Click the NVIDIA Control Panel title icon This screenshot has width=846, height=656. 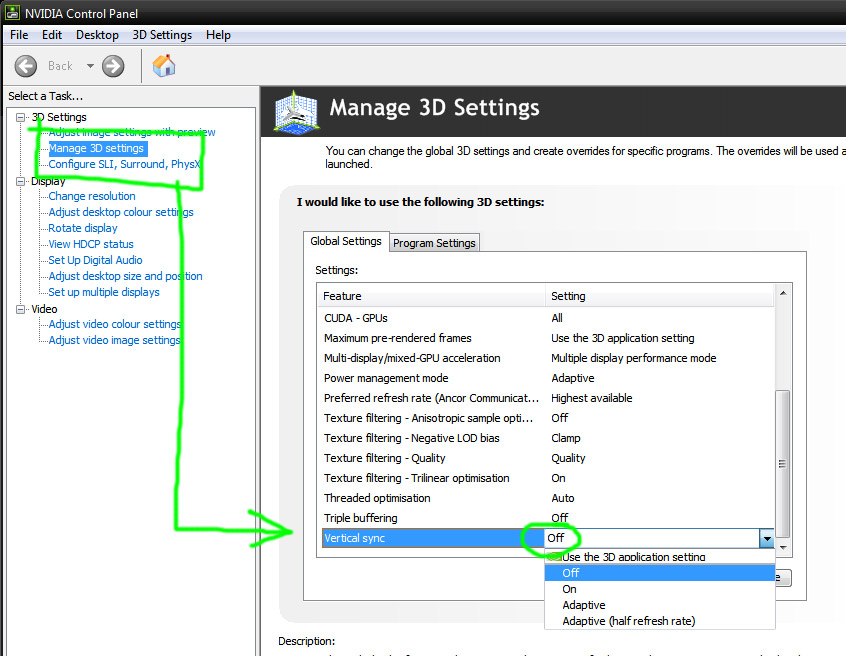tap(12, 12)
